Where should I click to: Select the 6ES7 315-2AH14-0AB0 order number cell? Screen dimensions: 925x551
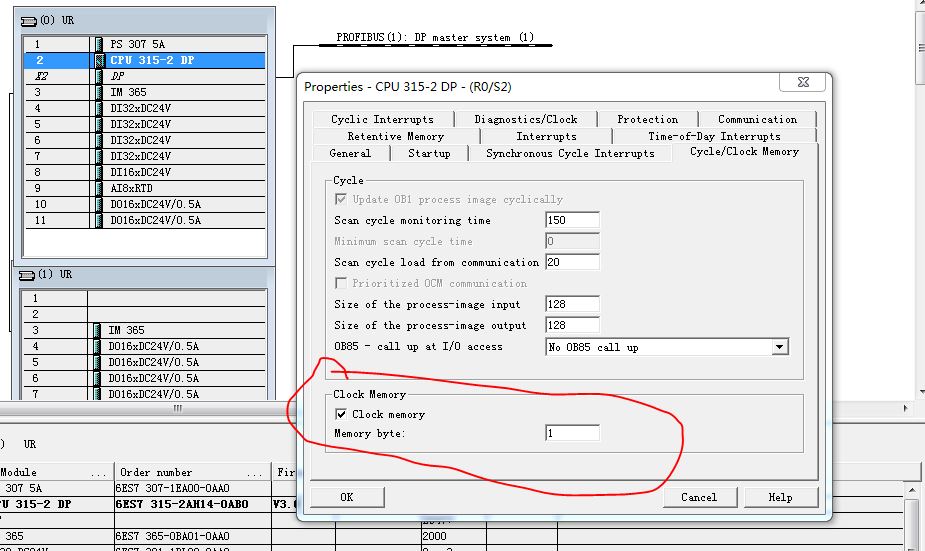pyautogui.click(x=193, y=504)
